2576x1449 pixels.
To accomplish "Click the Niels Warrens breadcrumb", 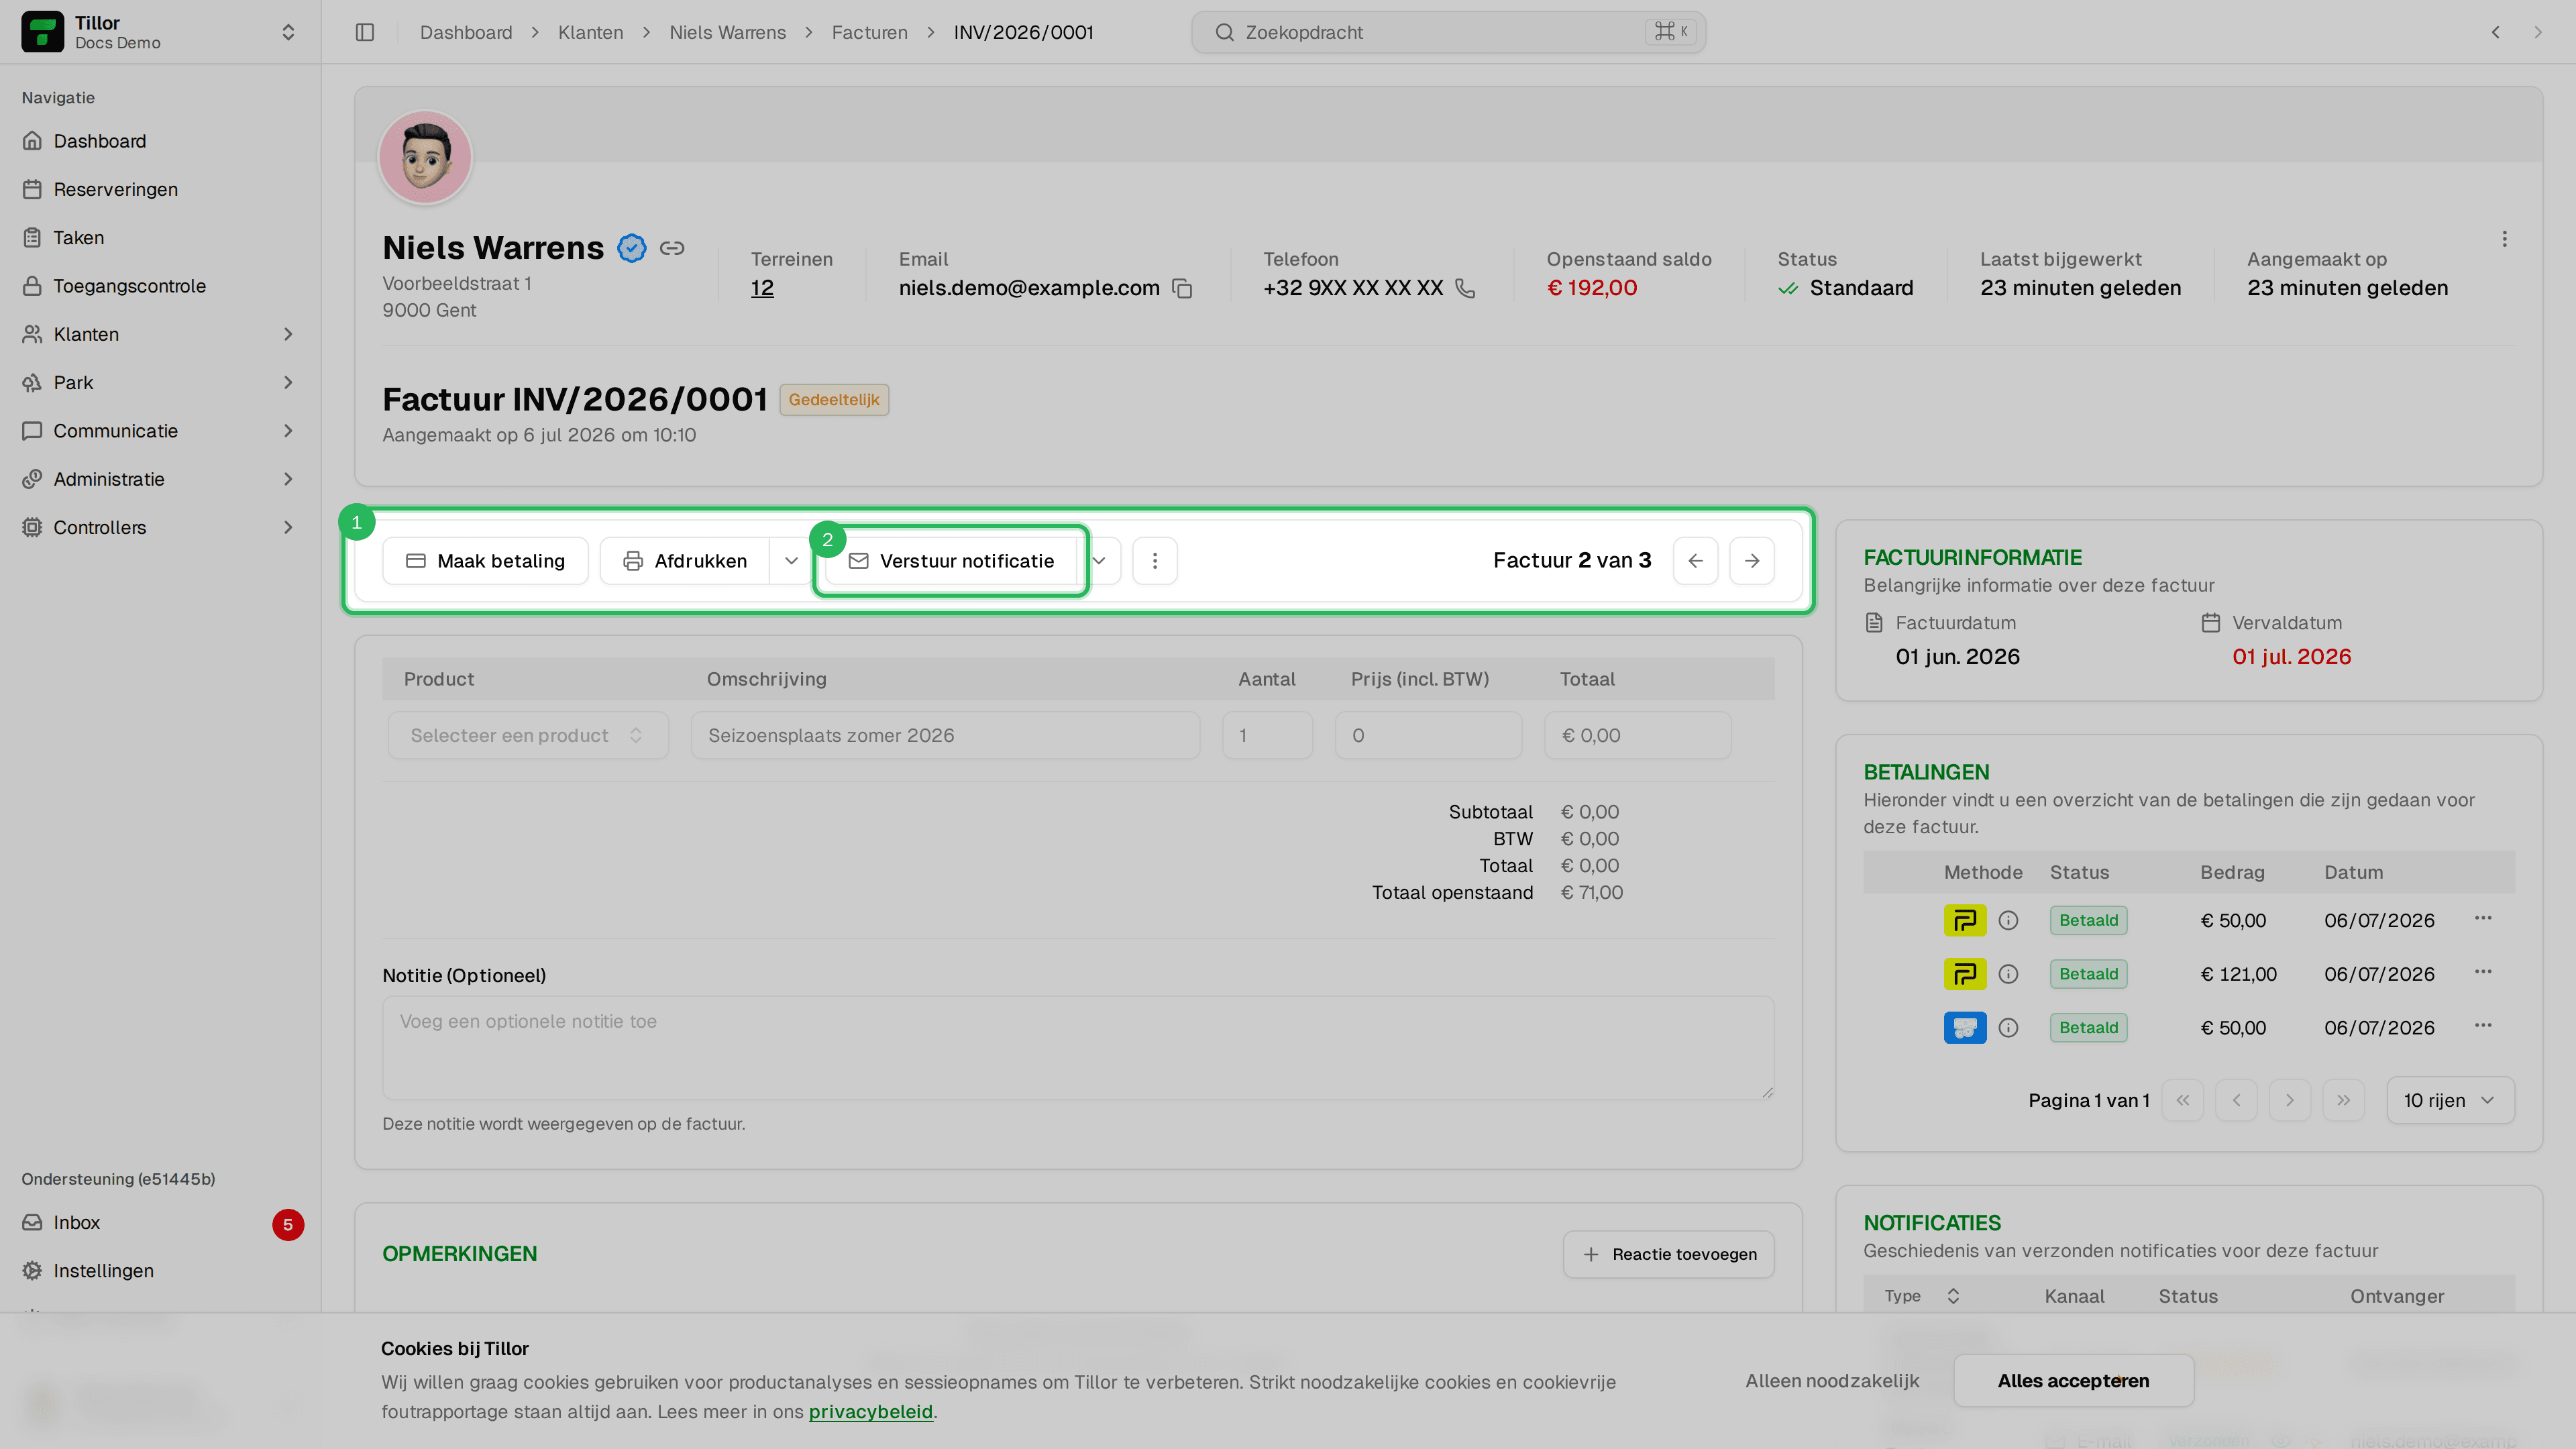I will pos(727,32).
